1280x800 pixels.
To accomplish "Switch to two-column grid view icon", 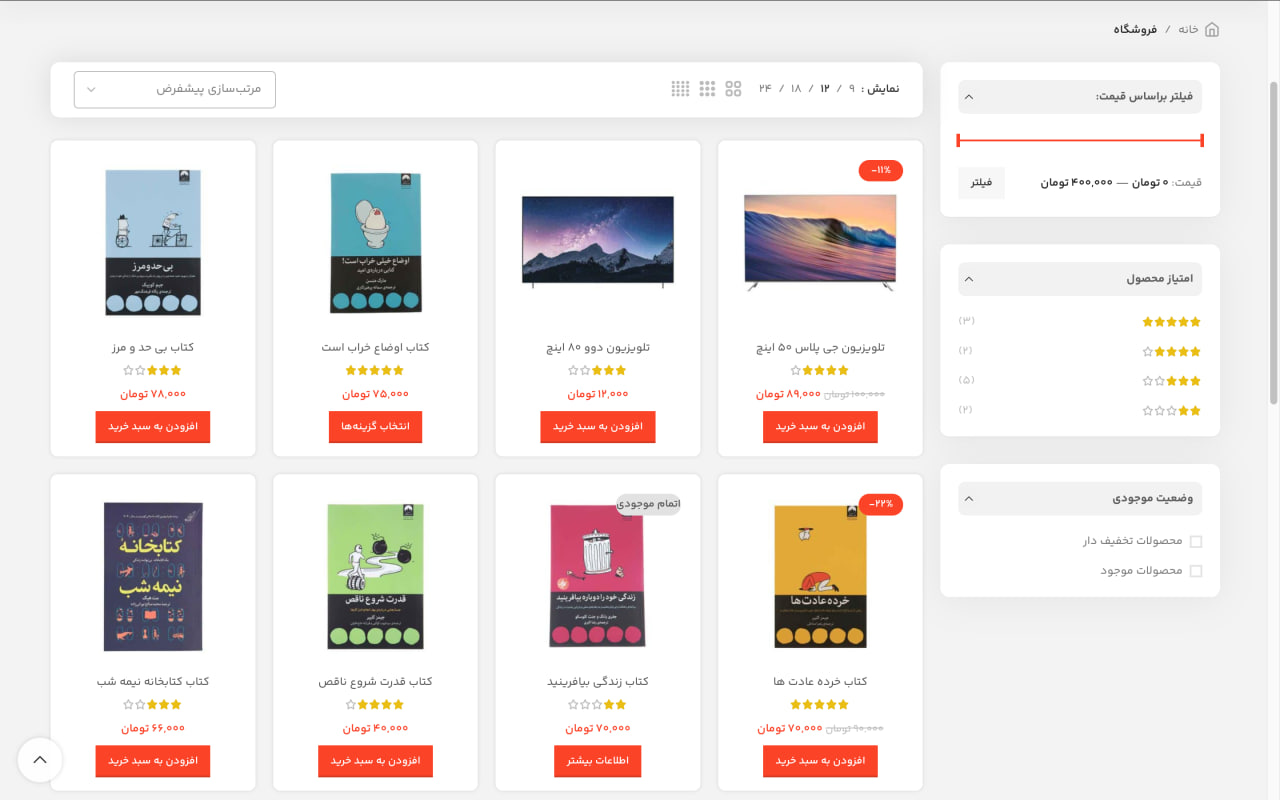I will (x=733, y=89).
